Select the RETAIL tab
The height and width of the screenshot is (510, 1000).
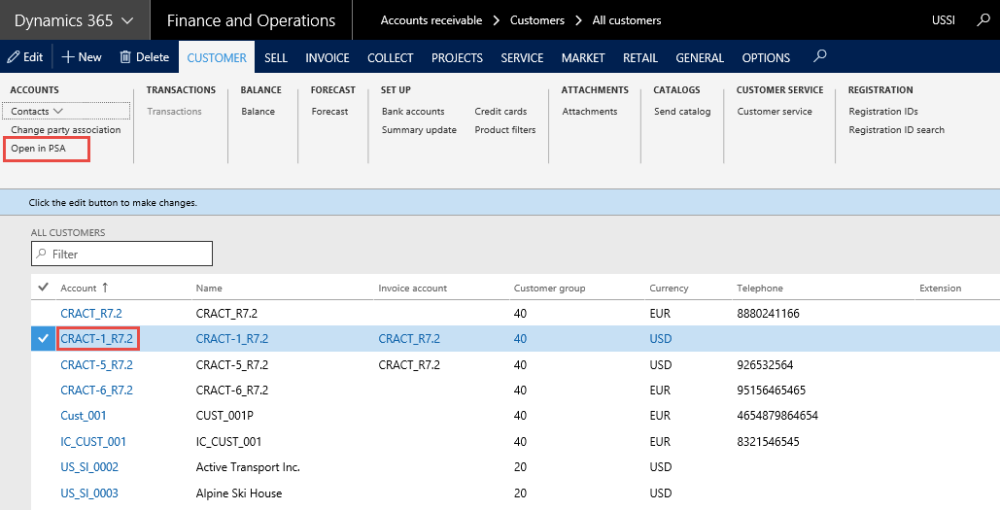640,58
